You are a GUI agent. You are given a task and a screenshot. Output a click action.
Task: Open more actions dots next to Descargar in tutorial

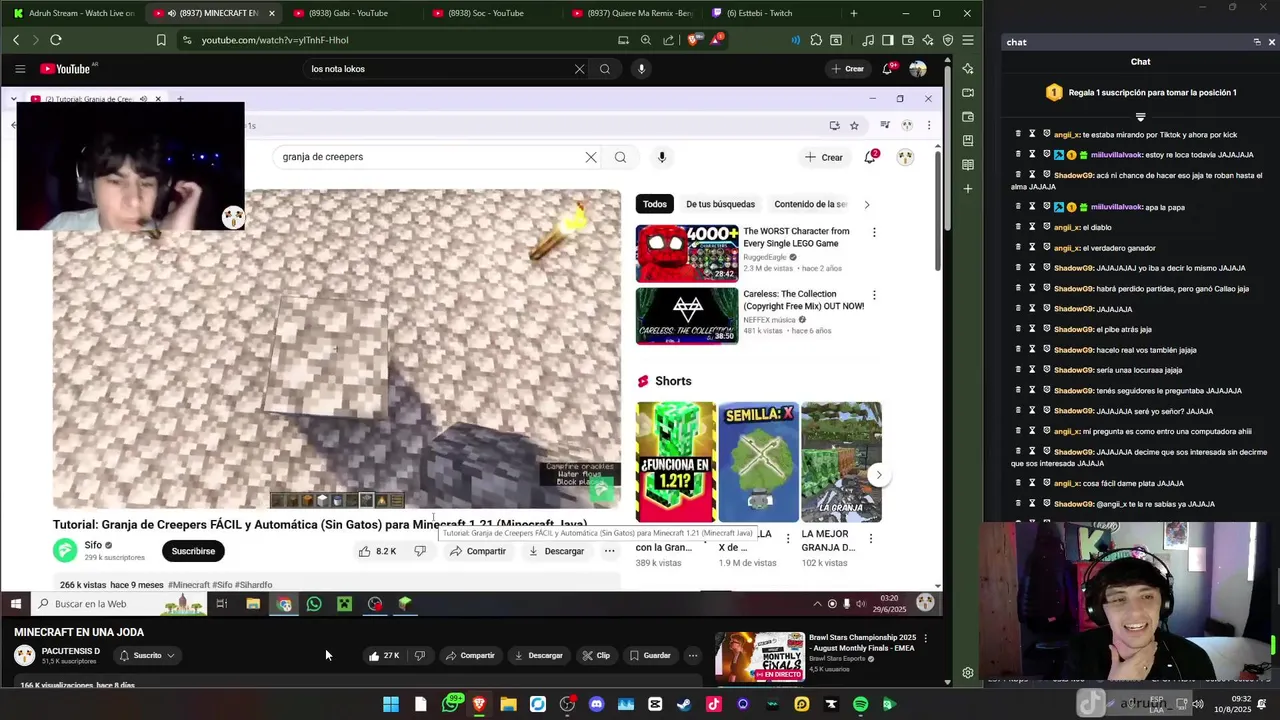[609, 551]
